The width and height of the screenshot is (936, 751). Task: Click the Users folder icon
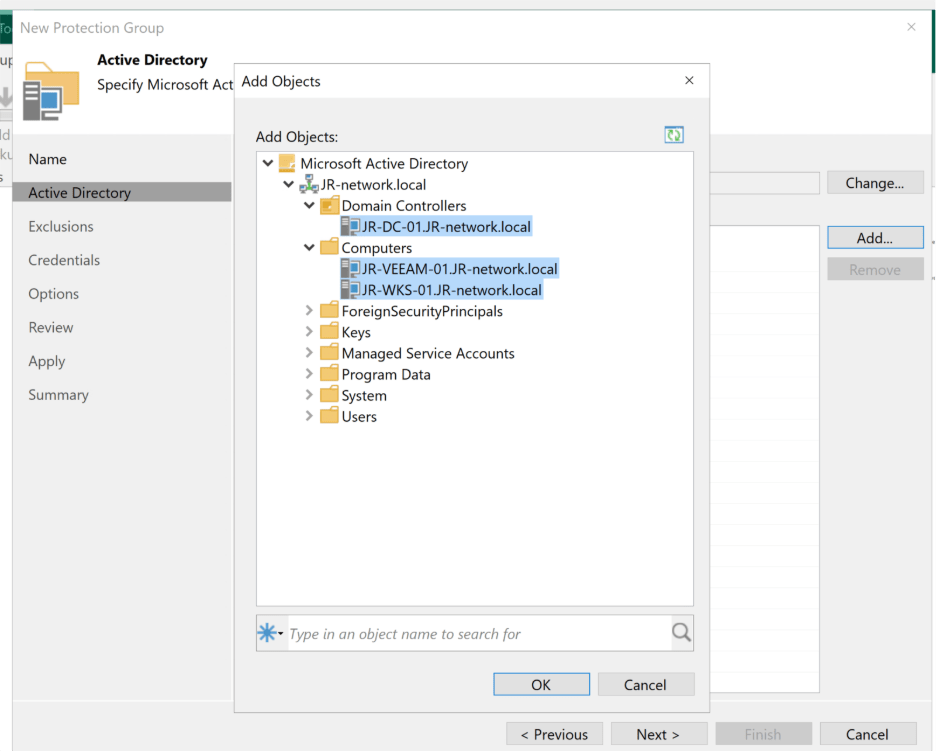(x=329, y=416)
